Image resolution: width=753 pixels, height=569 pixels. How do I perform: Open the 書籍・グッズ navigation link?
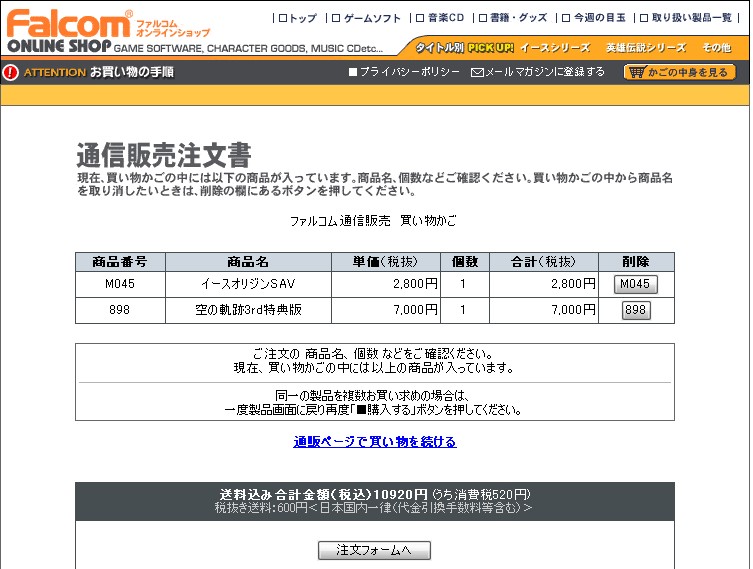513,18
